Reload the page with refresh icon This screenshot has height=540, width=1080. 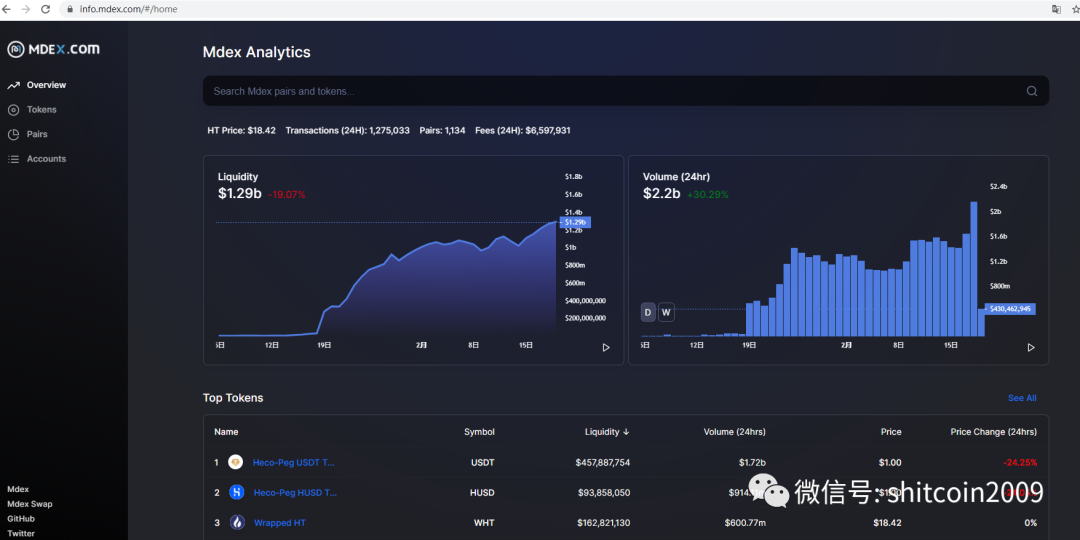coord(46,10)
